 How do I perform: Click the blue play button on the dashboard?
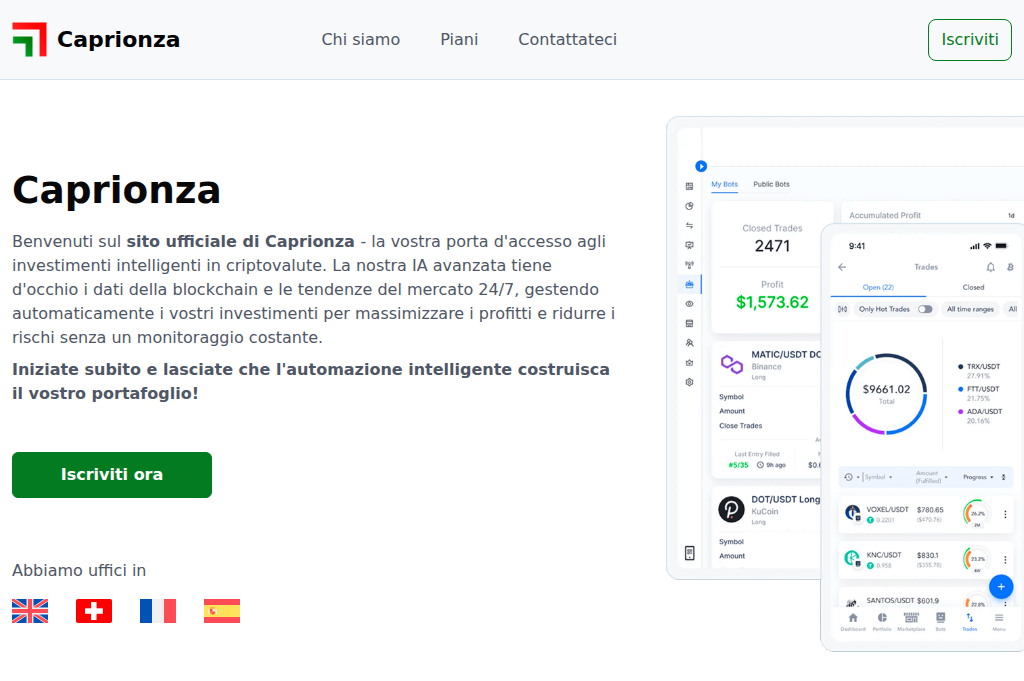pos(701,166)
